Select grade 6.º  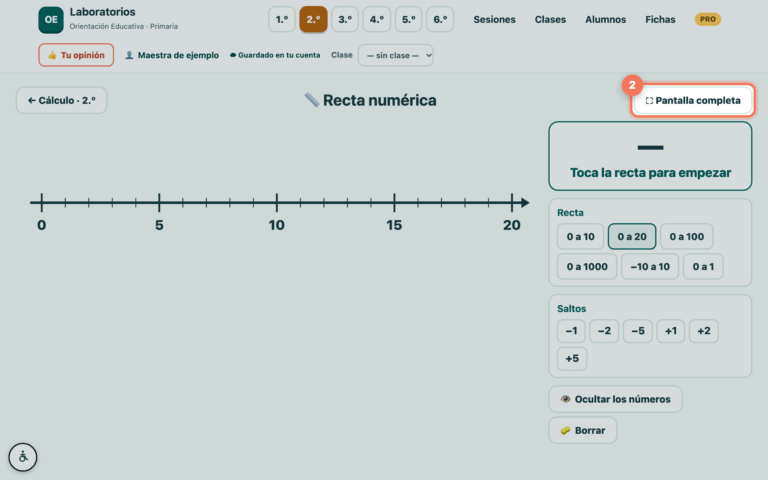(440, 20)
